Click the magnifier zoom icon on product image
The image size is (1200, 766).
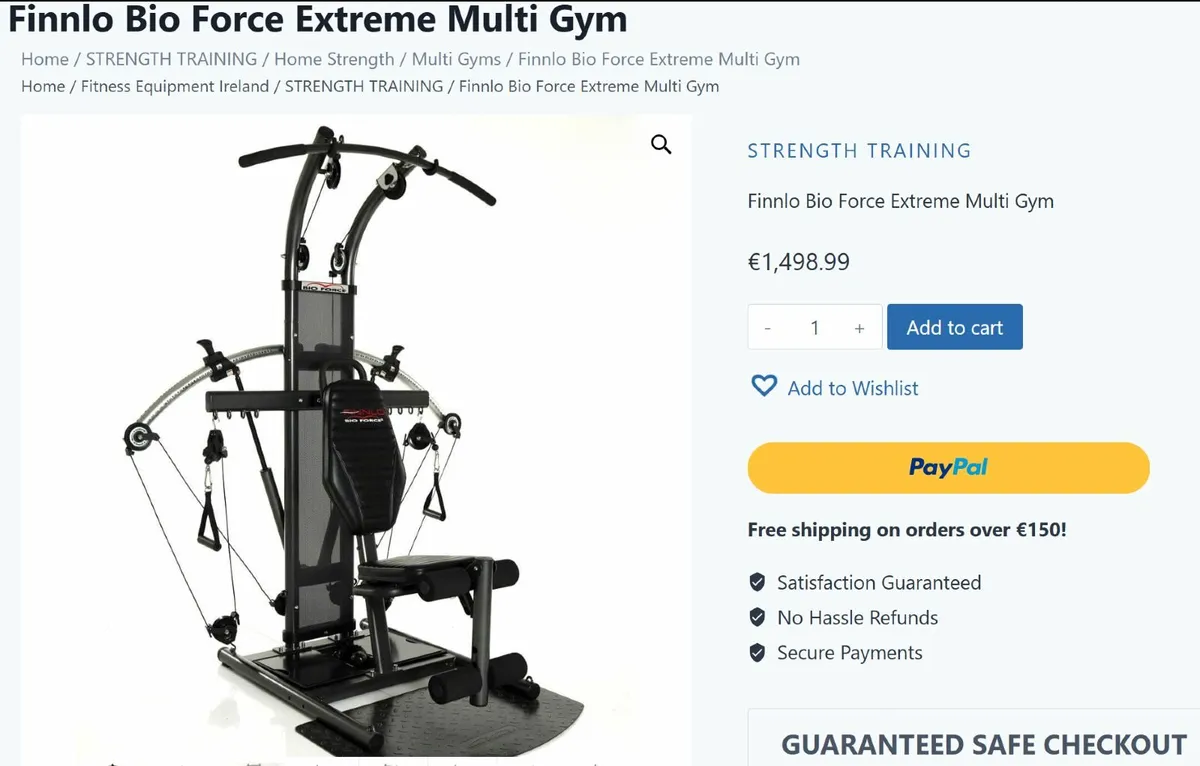pyautogui.click(x=661, y=144)
